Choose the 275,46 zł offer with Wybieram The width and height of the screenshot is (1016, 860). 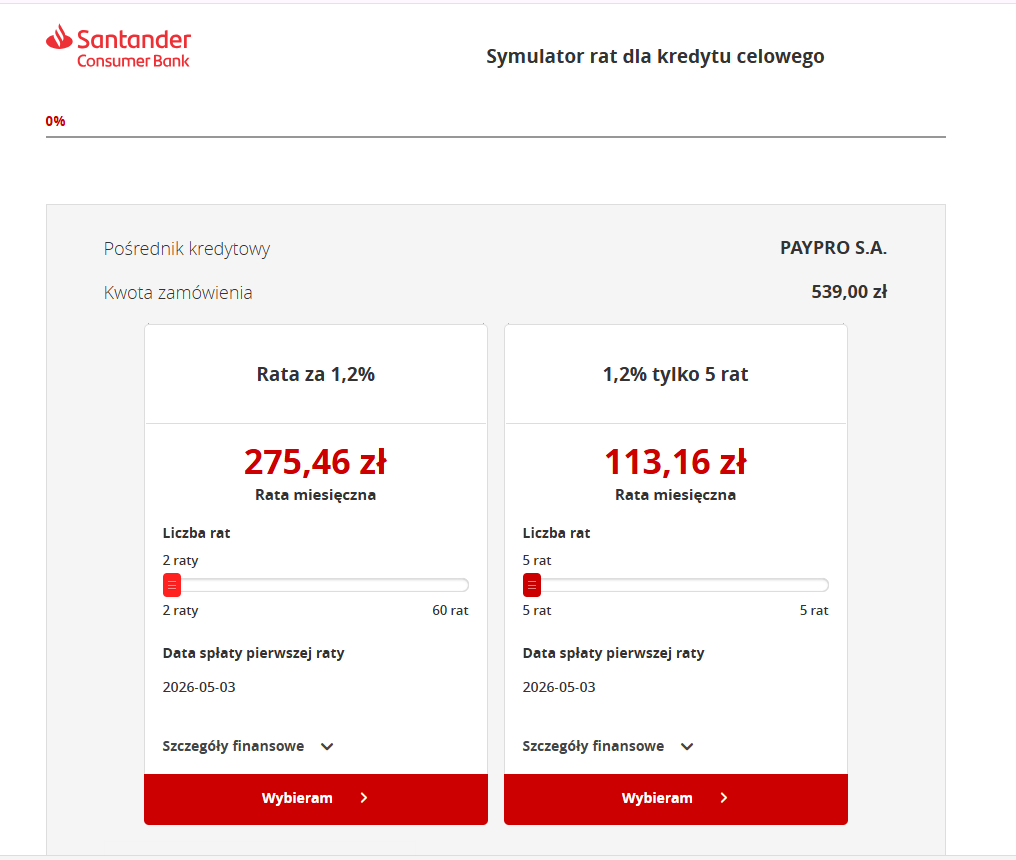[297, 798]
